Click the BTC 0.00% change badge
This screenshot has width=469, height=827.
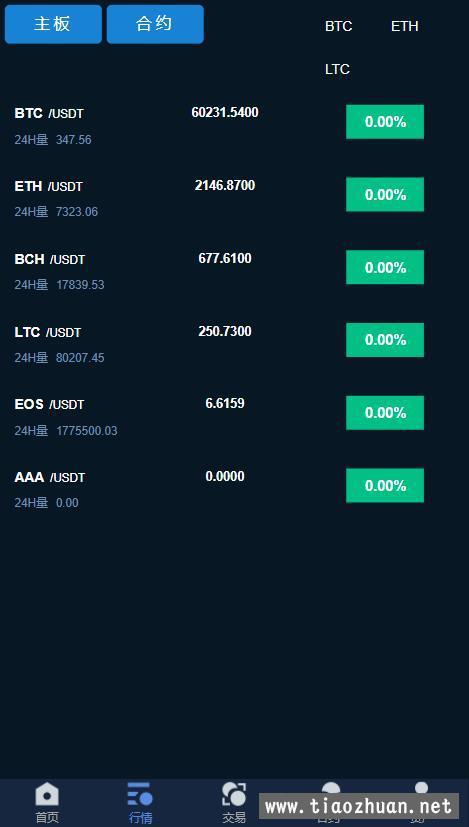pyautogui.click(x=385, y=122)
